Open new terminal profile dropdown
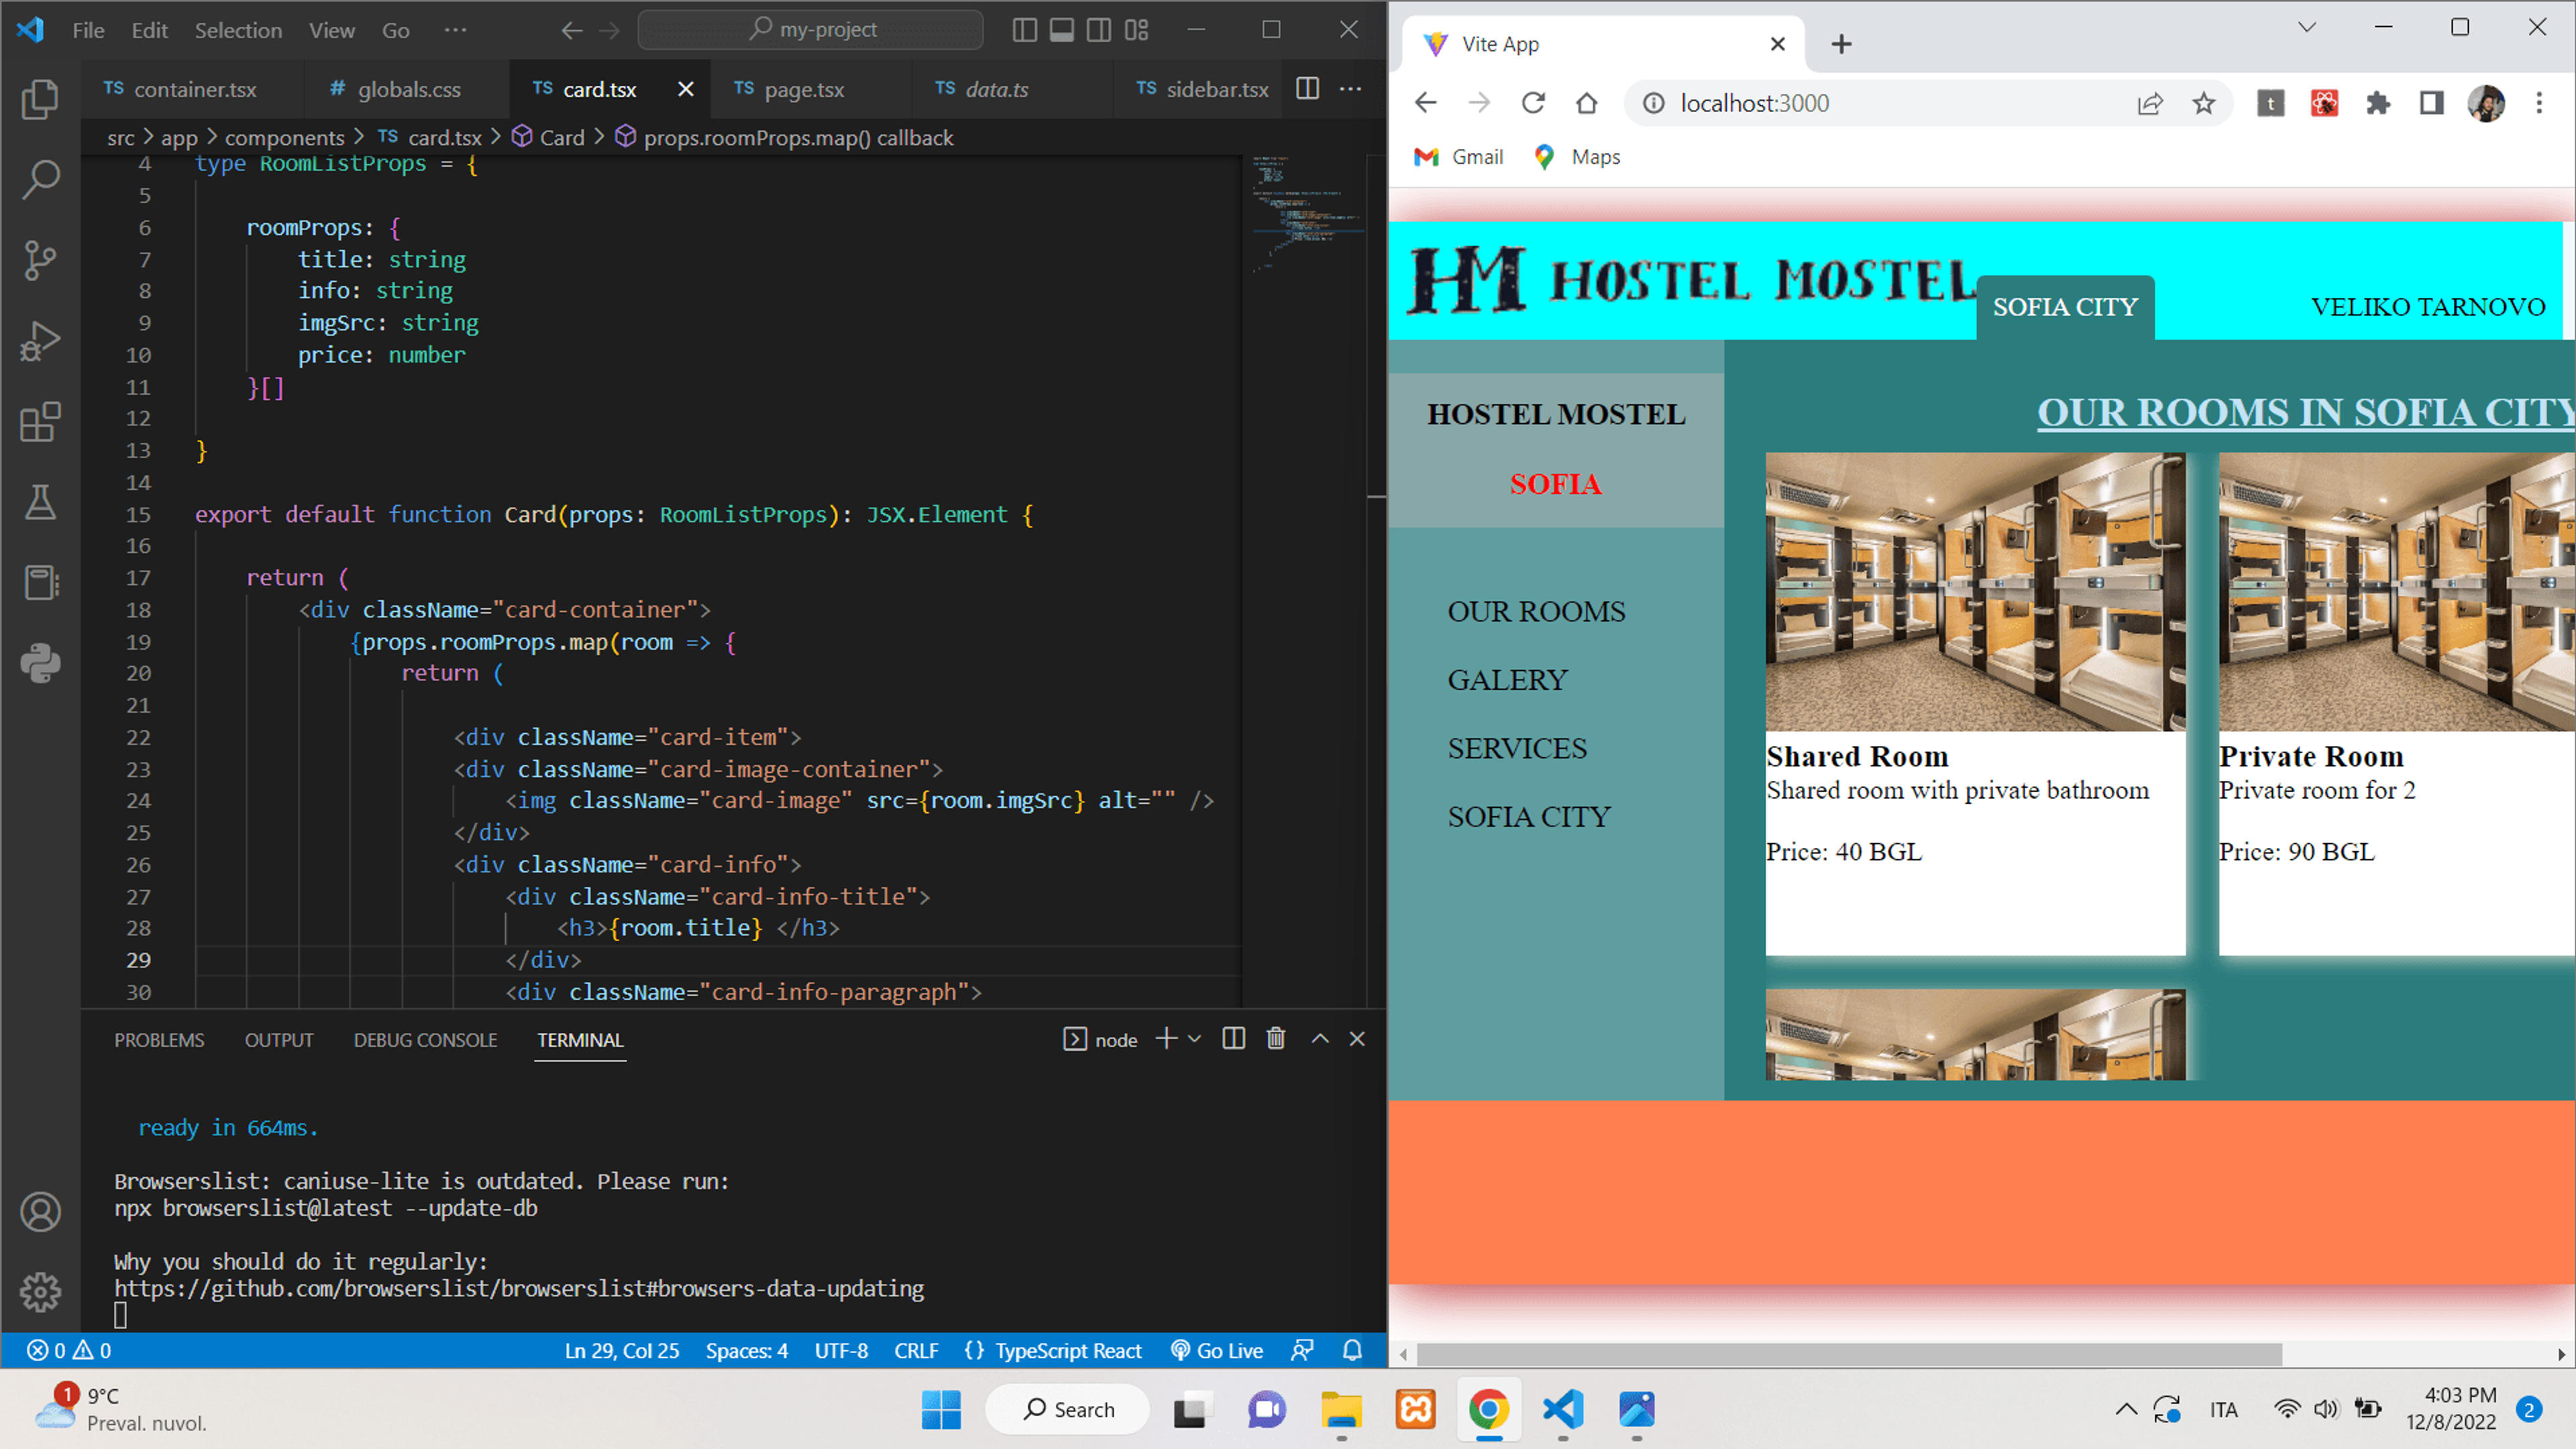The image size is (2576, 1449). tap(1194, 1039)
